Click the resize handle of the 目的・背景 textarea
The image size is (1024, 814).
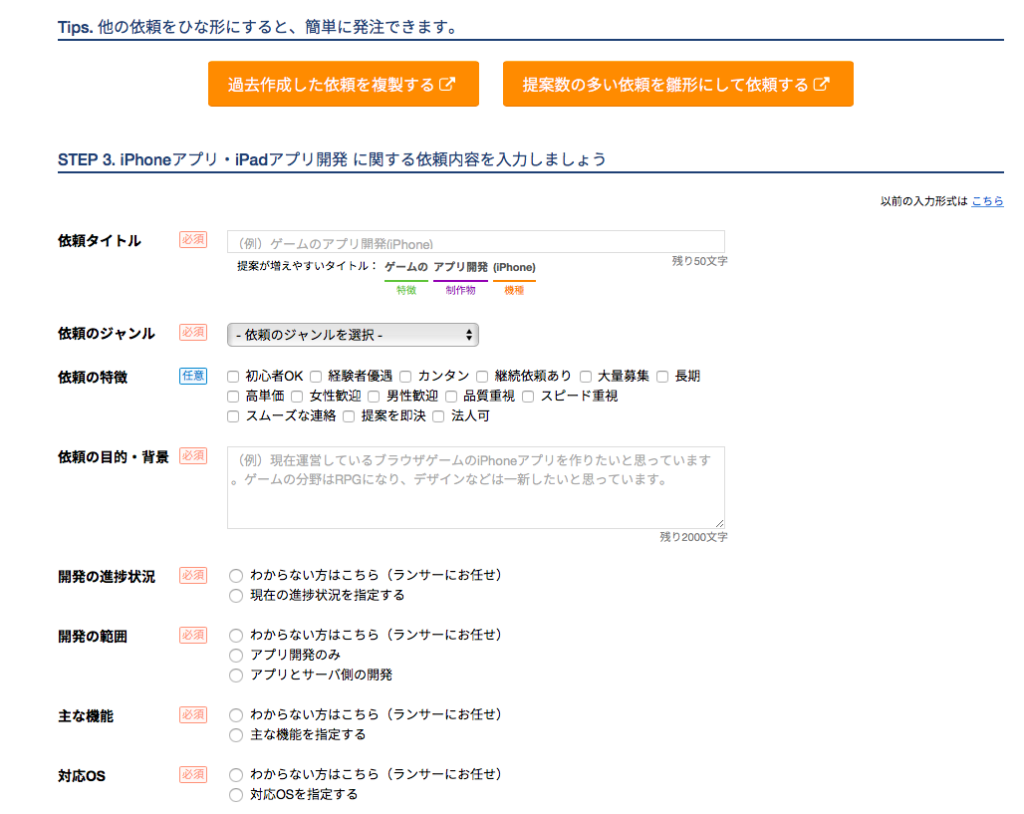click(x=719, y=523)
